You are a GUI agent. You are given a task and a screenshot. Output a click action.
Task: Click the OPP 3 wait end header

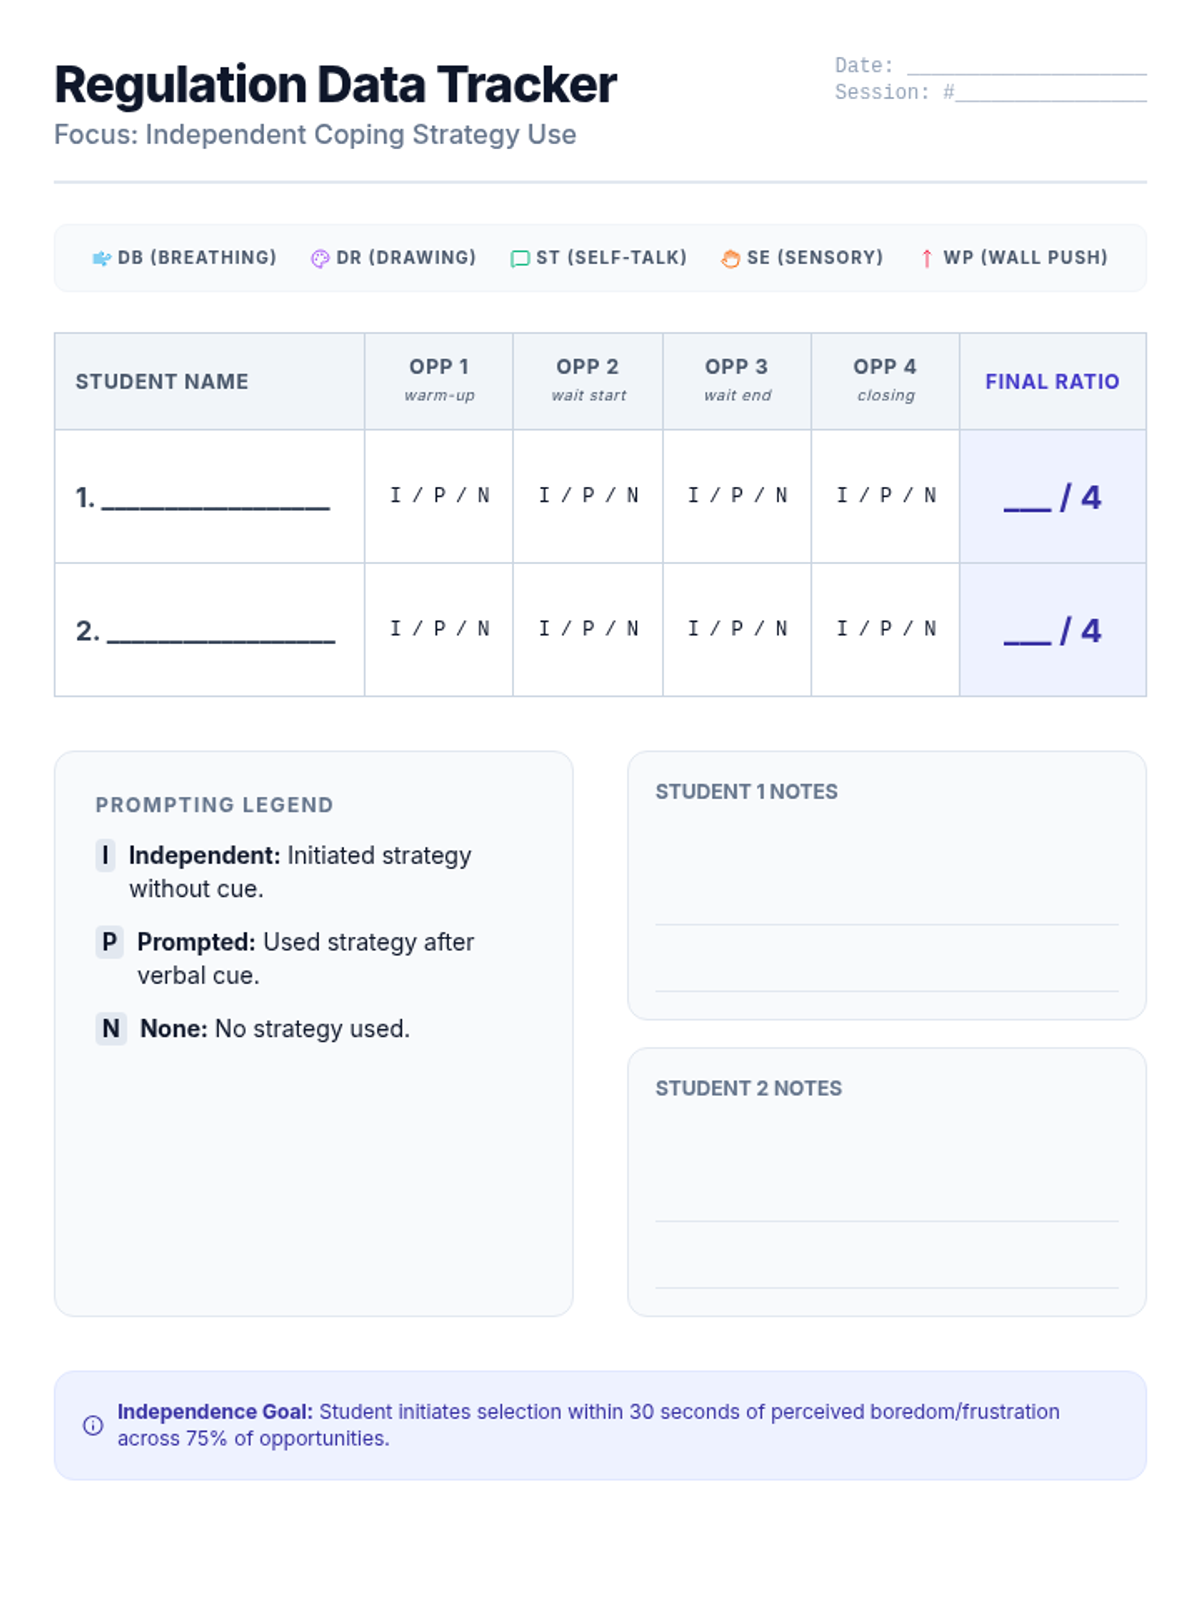click(737, 380)
